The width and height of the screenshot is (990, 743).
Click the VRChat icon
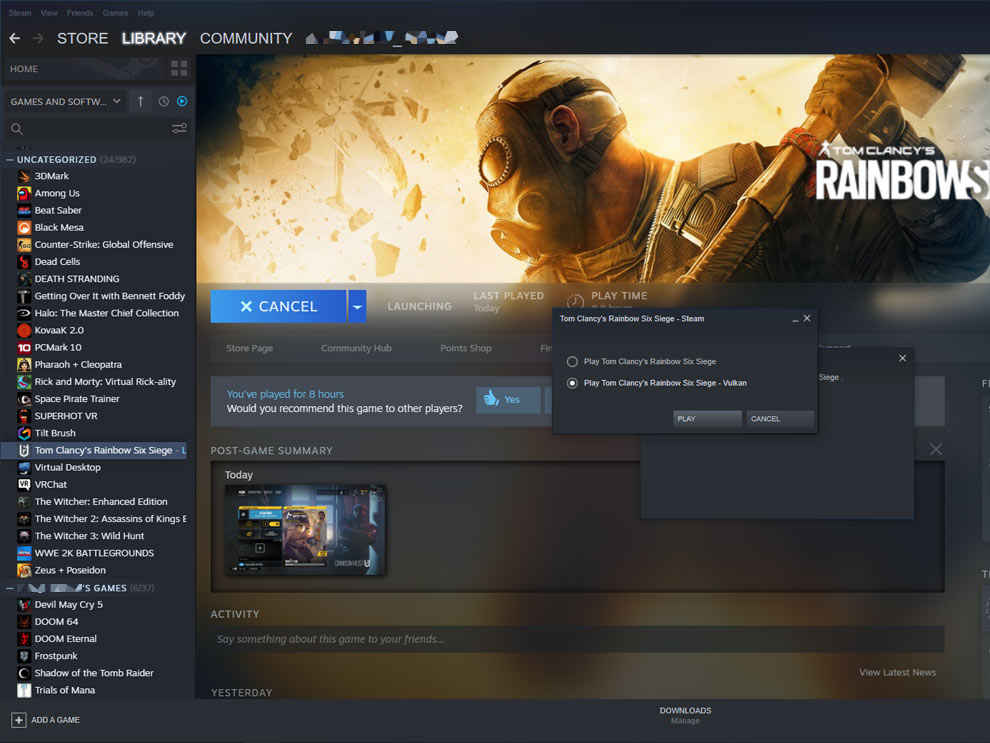pyautogui.click(x=24, y=484)
